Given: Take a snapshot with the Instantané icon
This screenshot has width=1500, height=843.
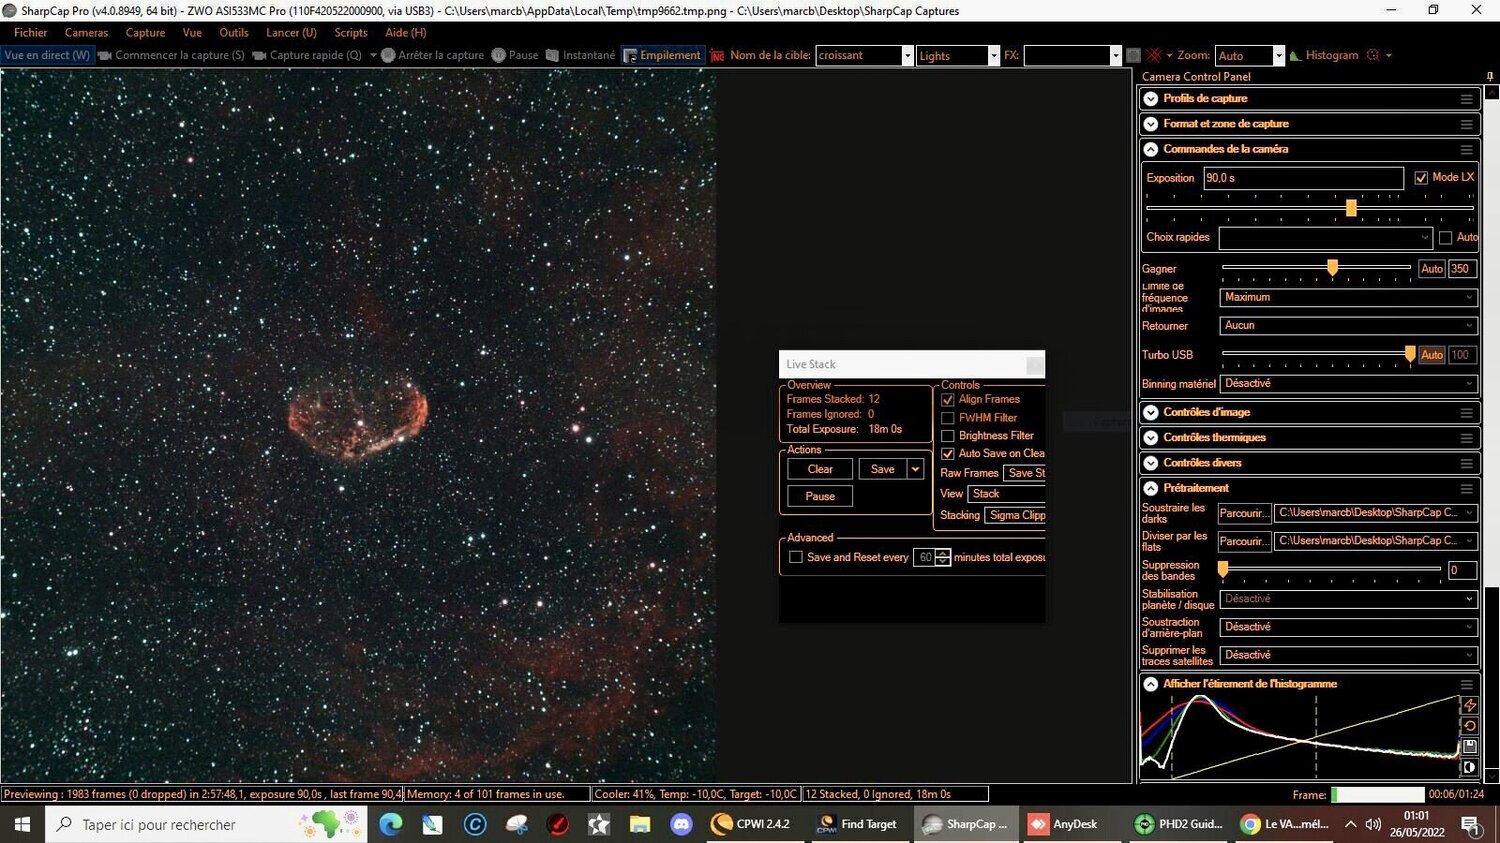Looking at the screenshot, I should pyautogui.click(x=551, y=55).
